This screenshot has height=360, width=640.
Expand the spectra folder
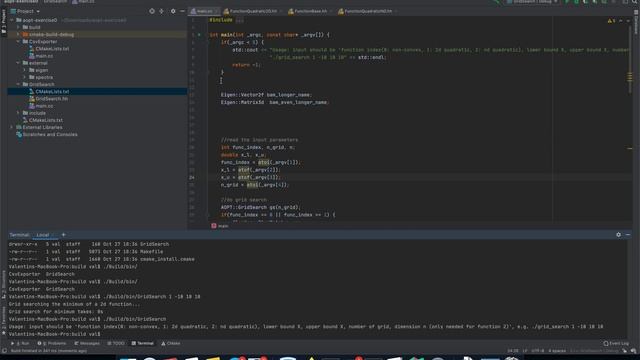(24, 77)
